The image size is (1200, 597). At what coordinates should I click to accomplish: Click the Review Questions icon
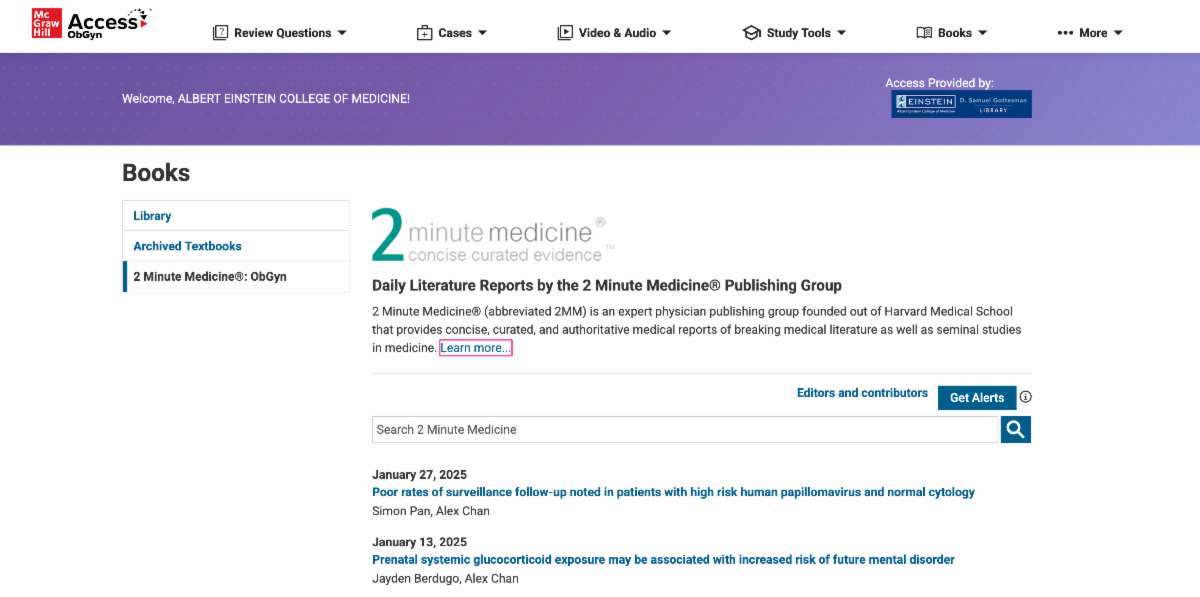(220, 33)
